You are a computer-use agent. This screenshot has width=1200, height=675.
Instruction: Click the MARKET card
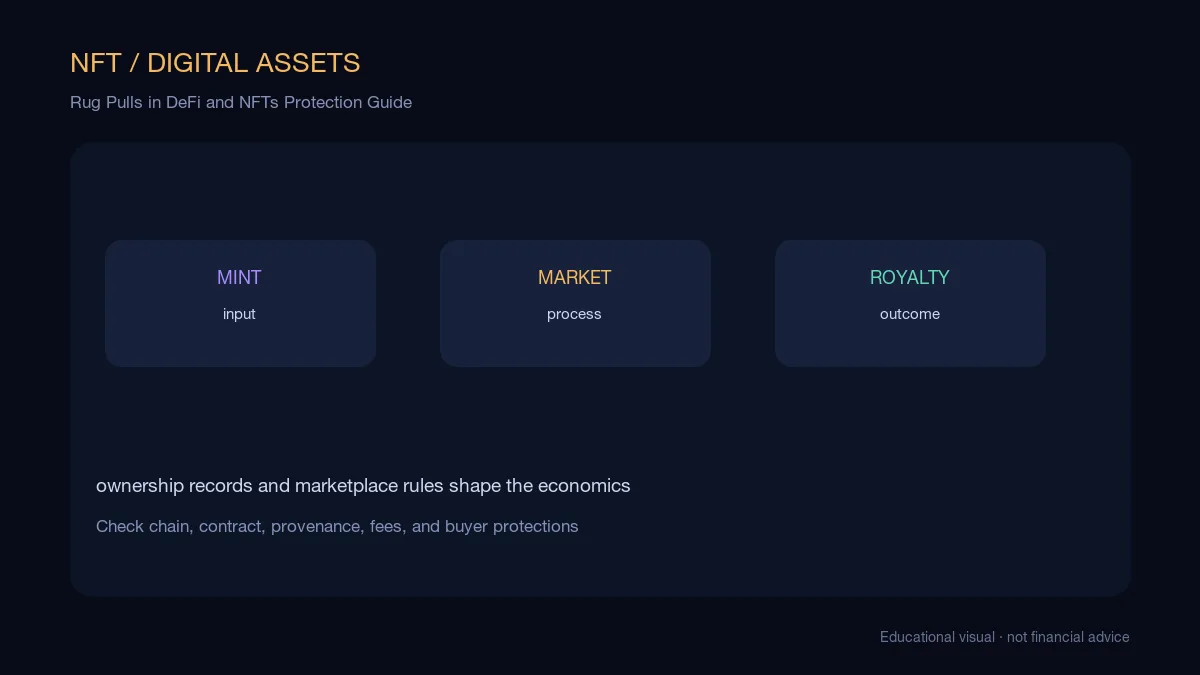tap(575, 303)
